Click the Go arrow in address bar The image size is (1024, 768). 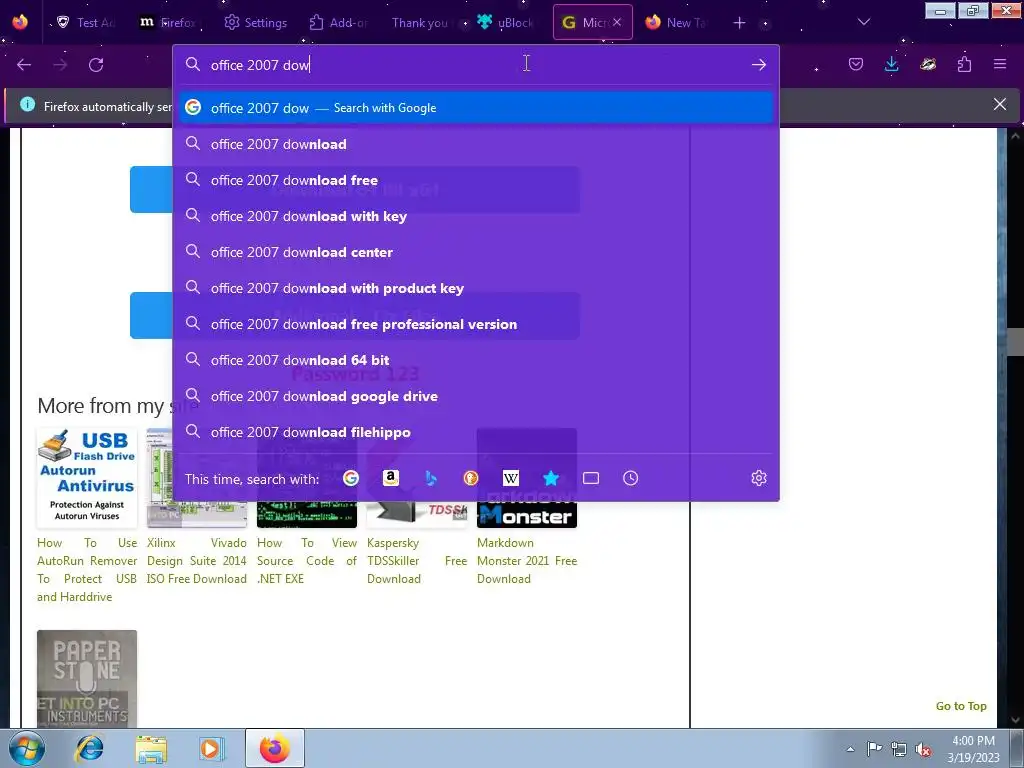point(759,65)
